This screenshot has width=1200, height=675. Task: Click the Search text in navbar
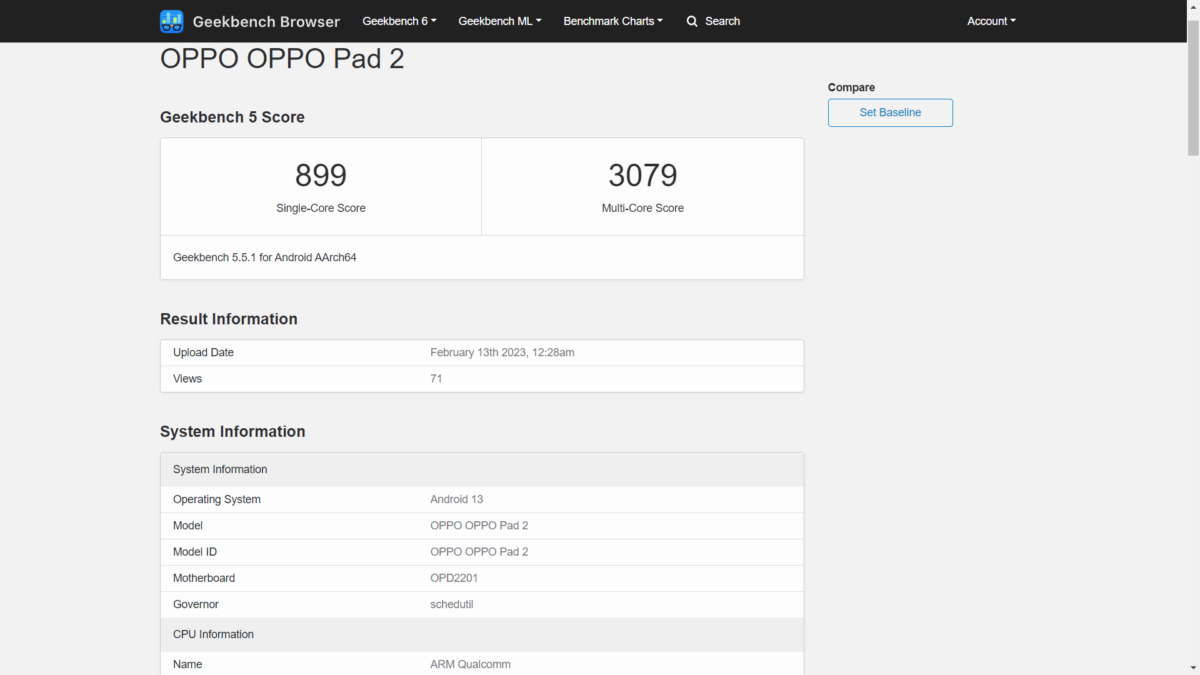(x=722, y=21)
